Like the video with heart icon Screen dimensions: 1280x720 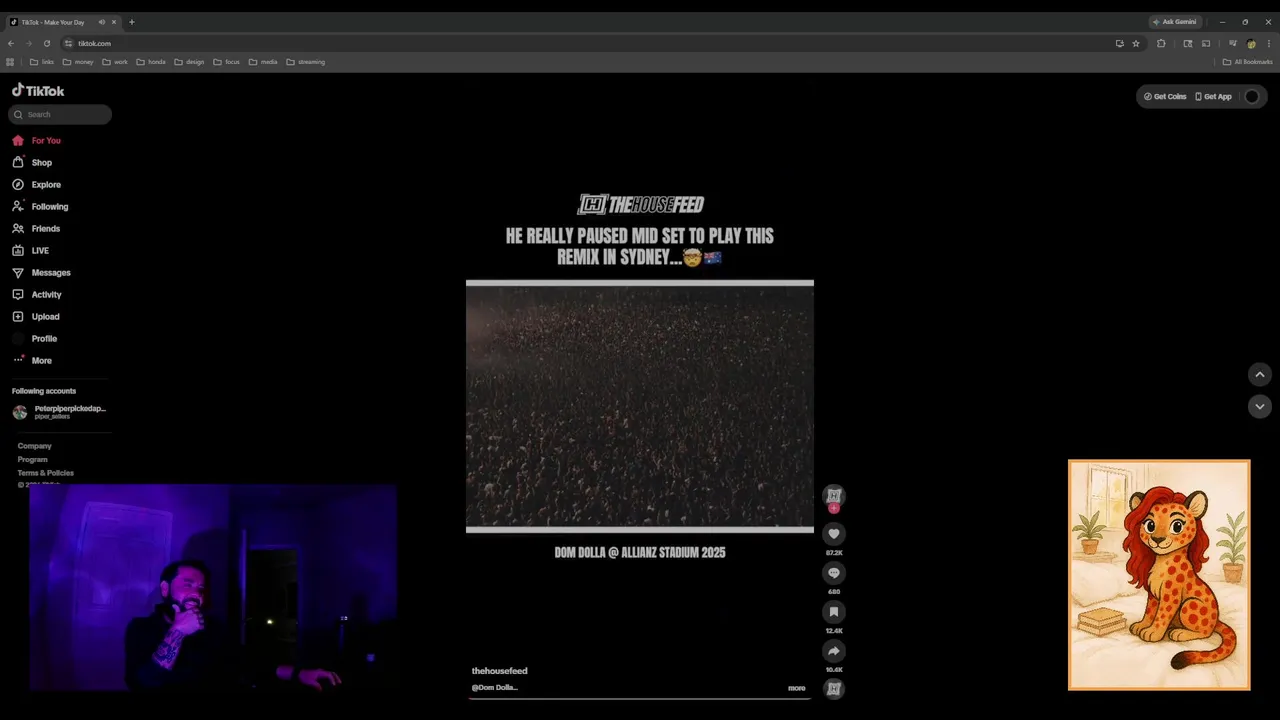point(834,534)
